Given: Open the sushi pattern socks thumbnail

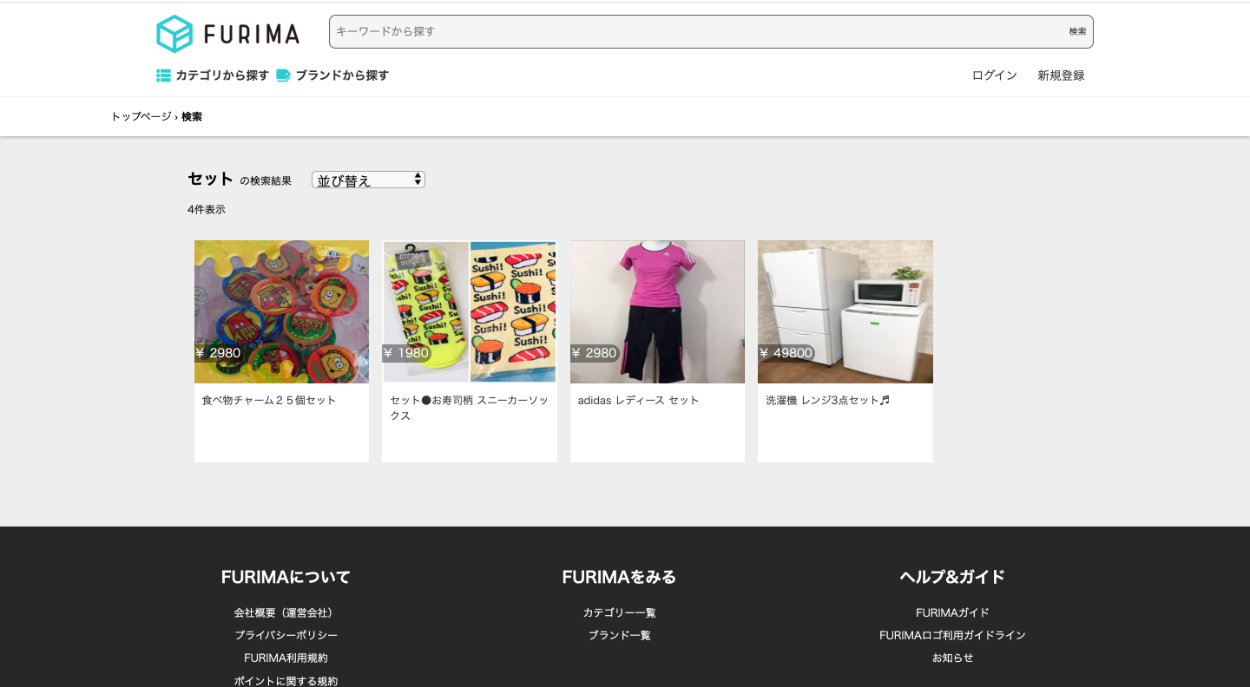Looking at the screenshot, I should (469, 311).
